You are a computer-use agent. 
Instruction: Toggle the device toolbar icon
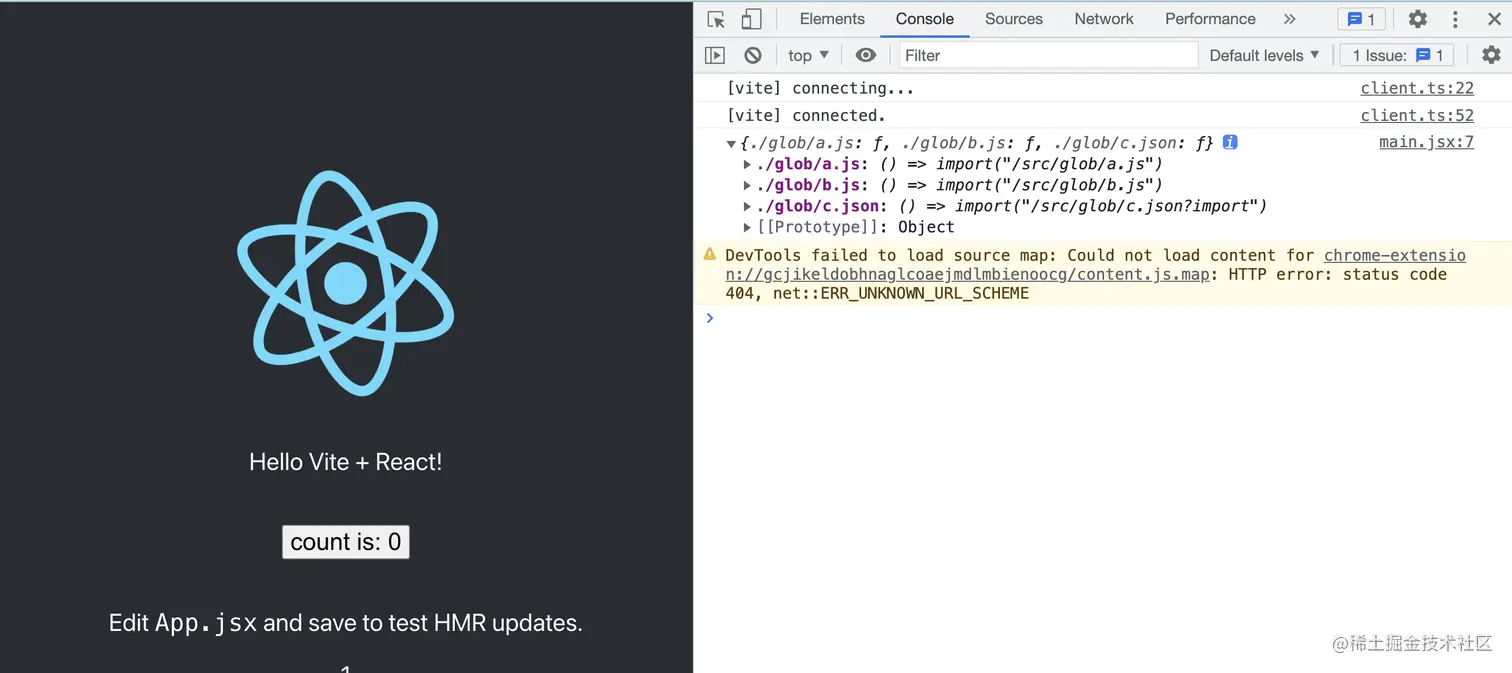[x=751, y=19]
